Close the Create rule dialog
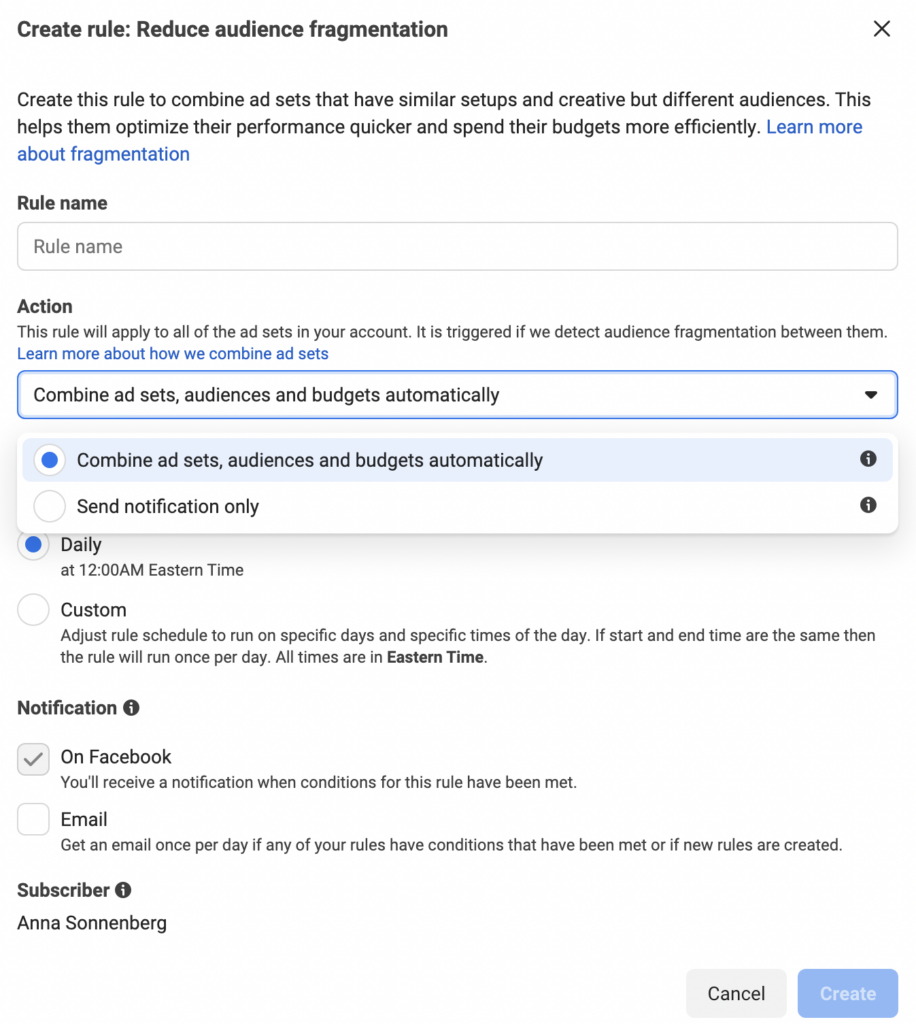 pyautogui.click(x=881, y=29)
